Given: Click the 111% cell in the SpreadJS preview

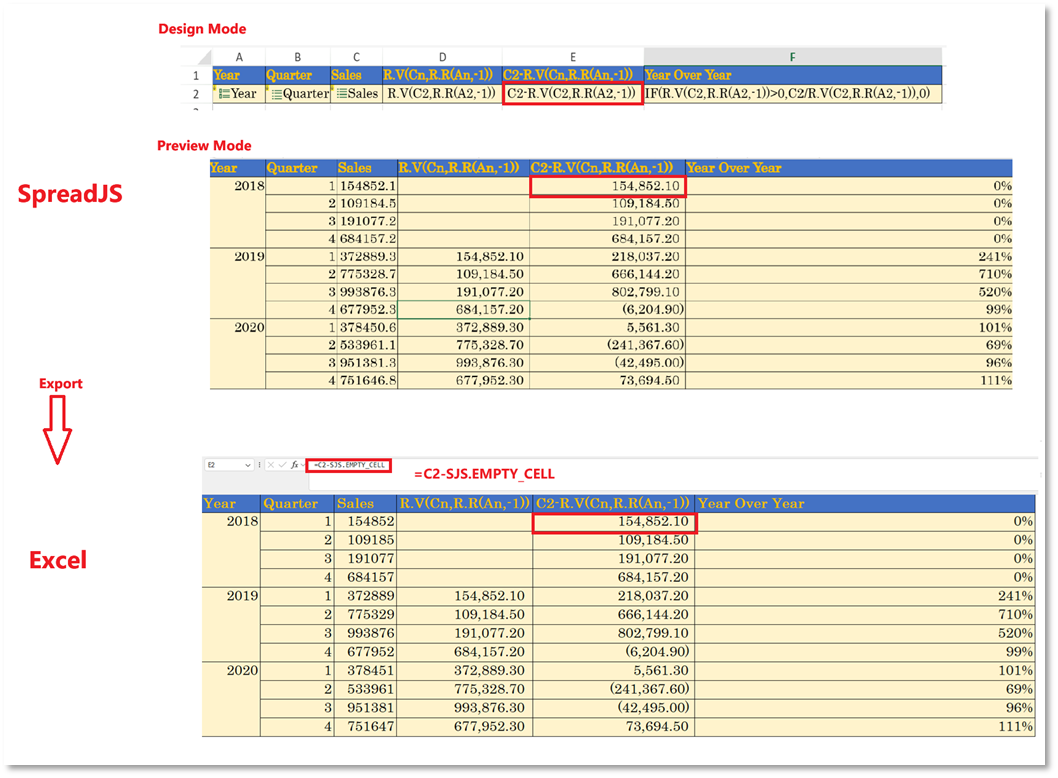Looking at the screenshot, I should (849, 381).
